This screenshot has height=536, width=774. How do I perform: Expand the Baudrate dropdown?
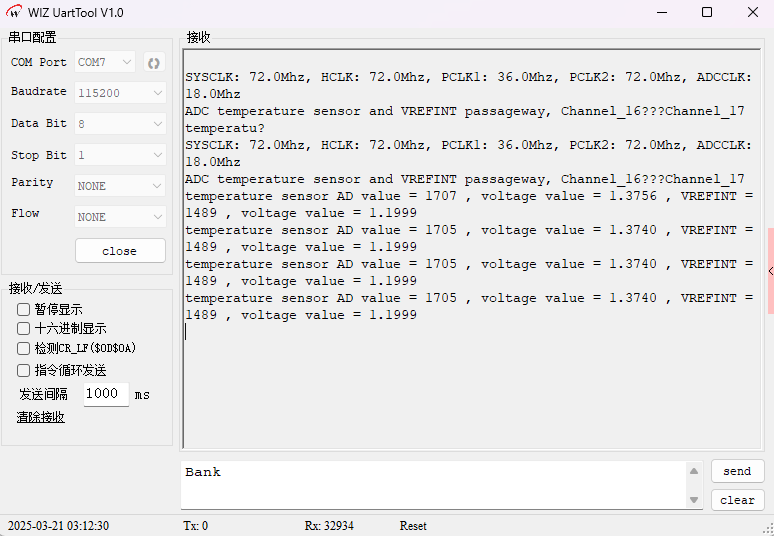click(x=120, y=92)
